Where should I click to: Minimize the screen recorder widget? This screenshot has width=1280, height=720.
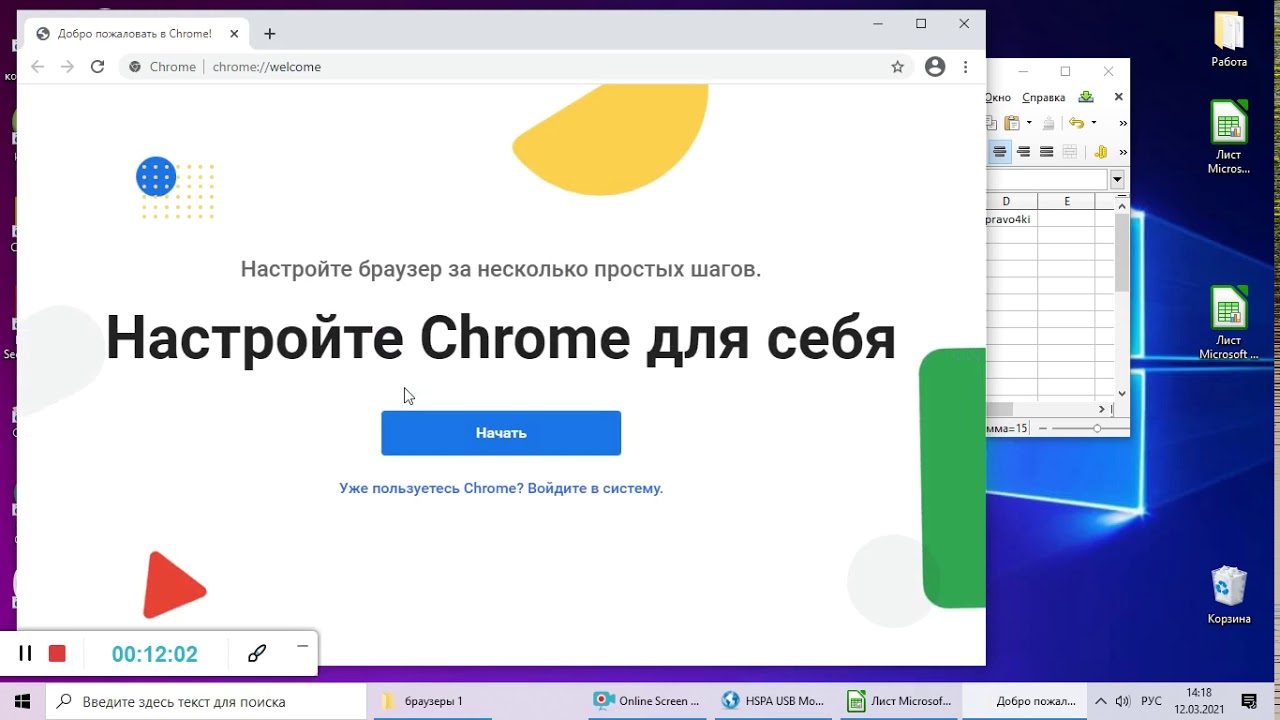click(x=302, y=646)
